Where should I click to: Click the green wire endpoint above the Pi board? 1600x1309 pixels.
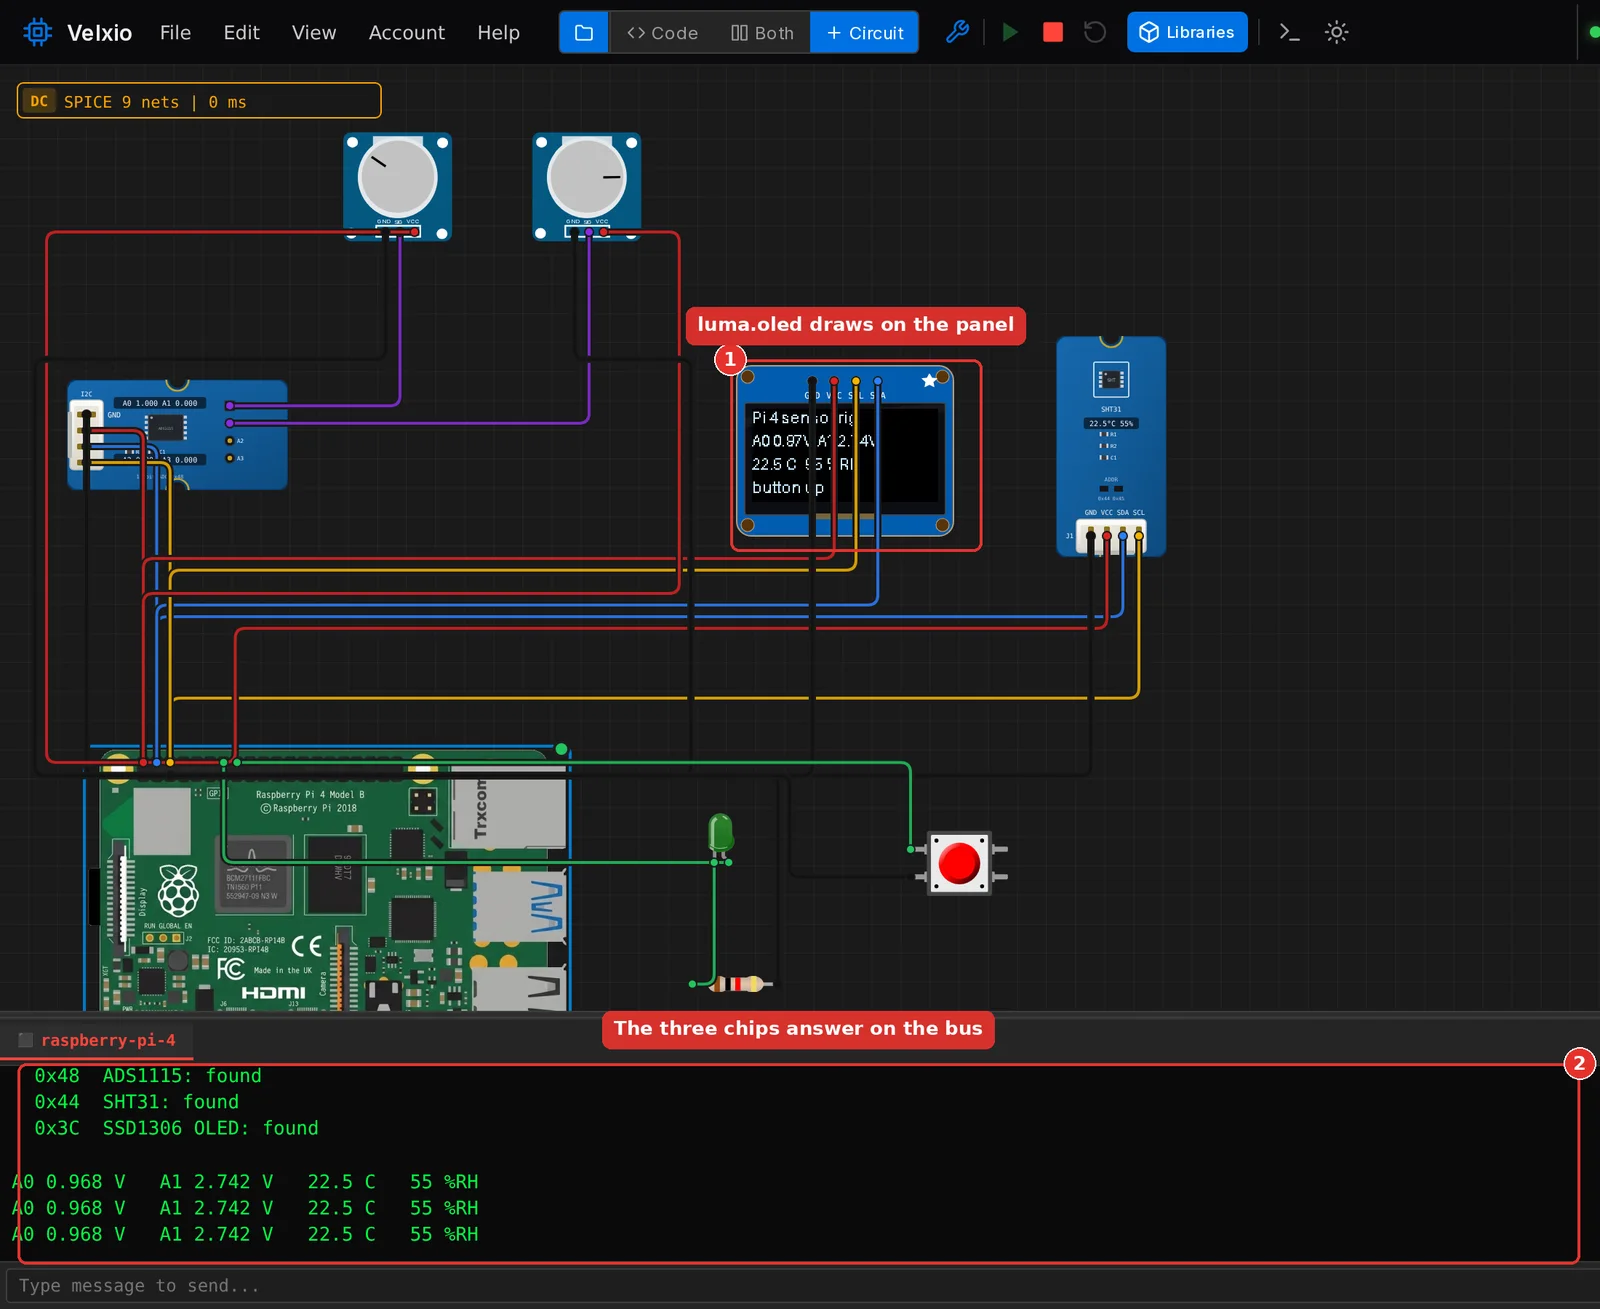[561, 749]
